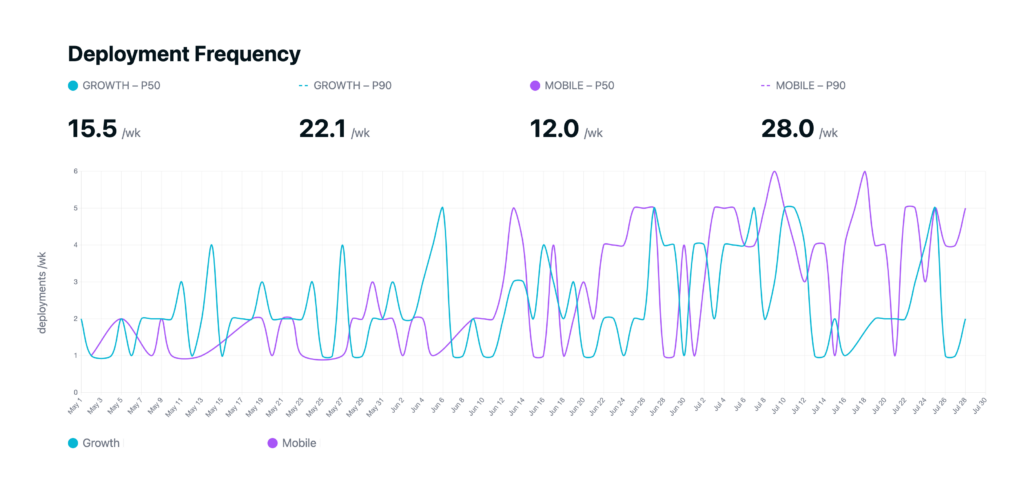Click the Jul 2 x-axis label
The height and width of the screenshot is (491, 1024).
pos(699,405)
